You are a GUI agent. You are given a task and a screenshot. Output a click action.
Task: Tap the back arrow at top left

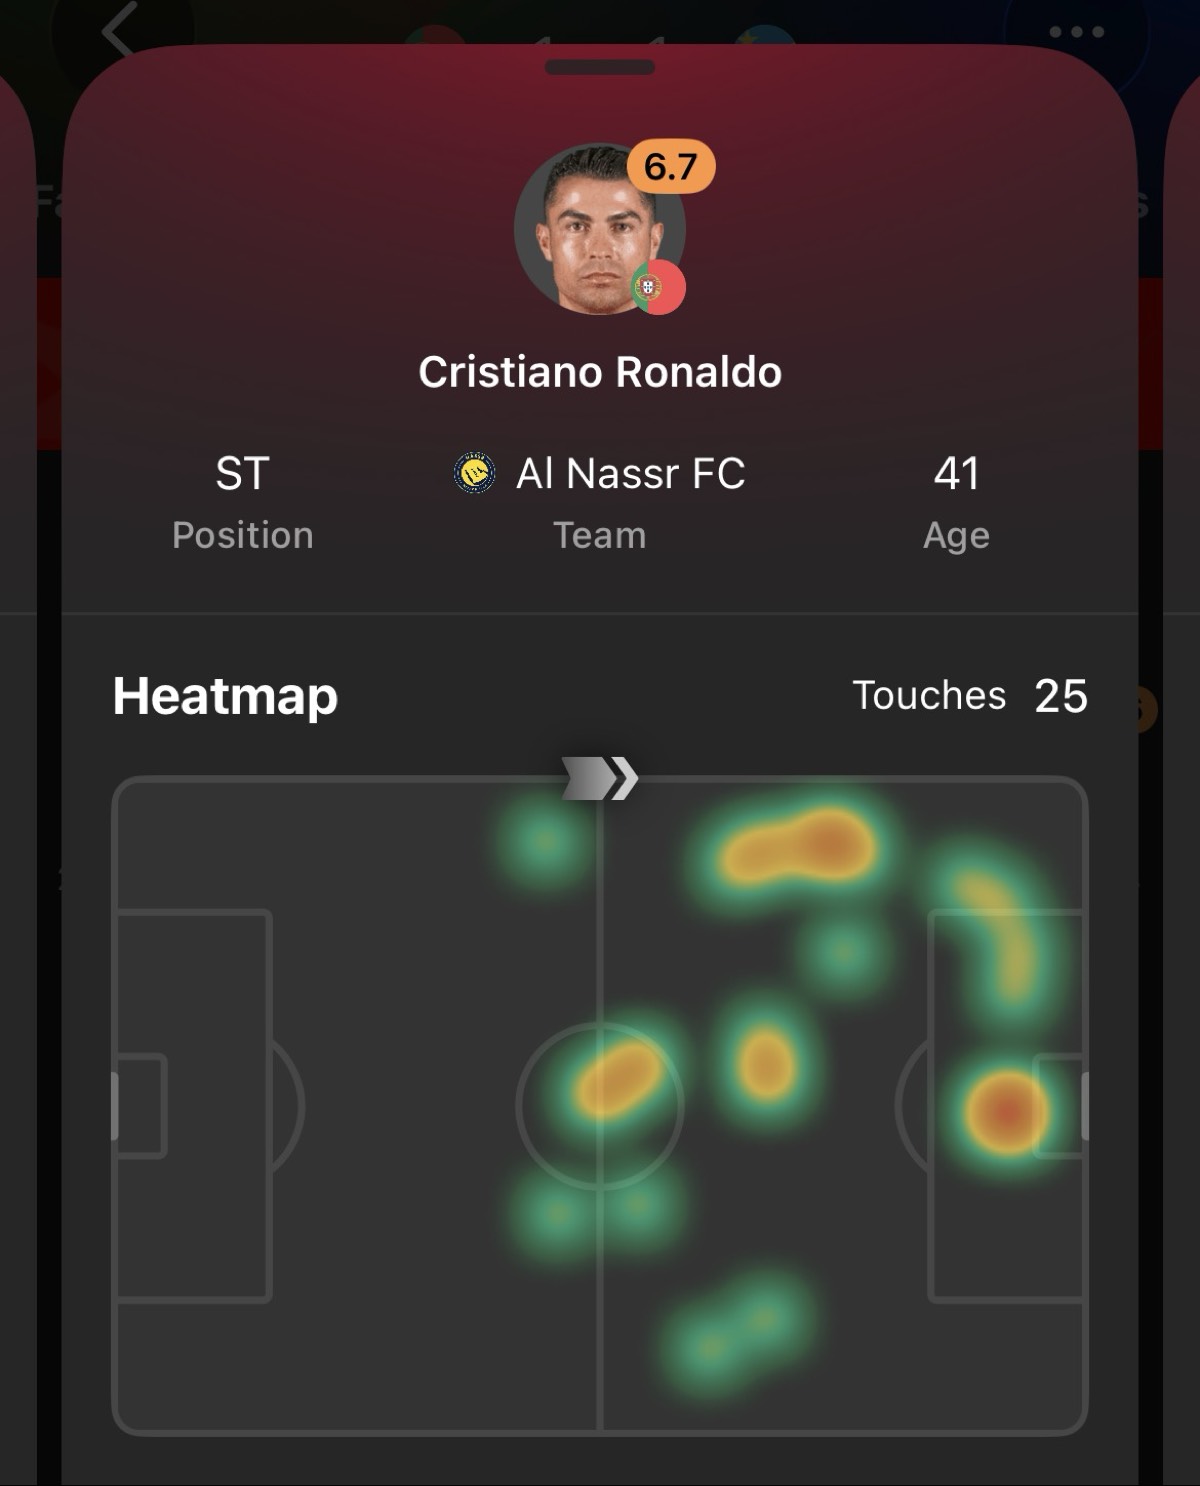tap(118, 30)
